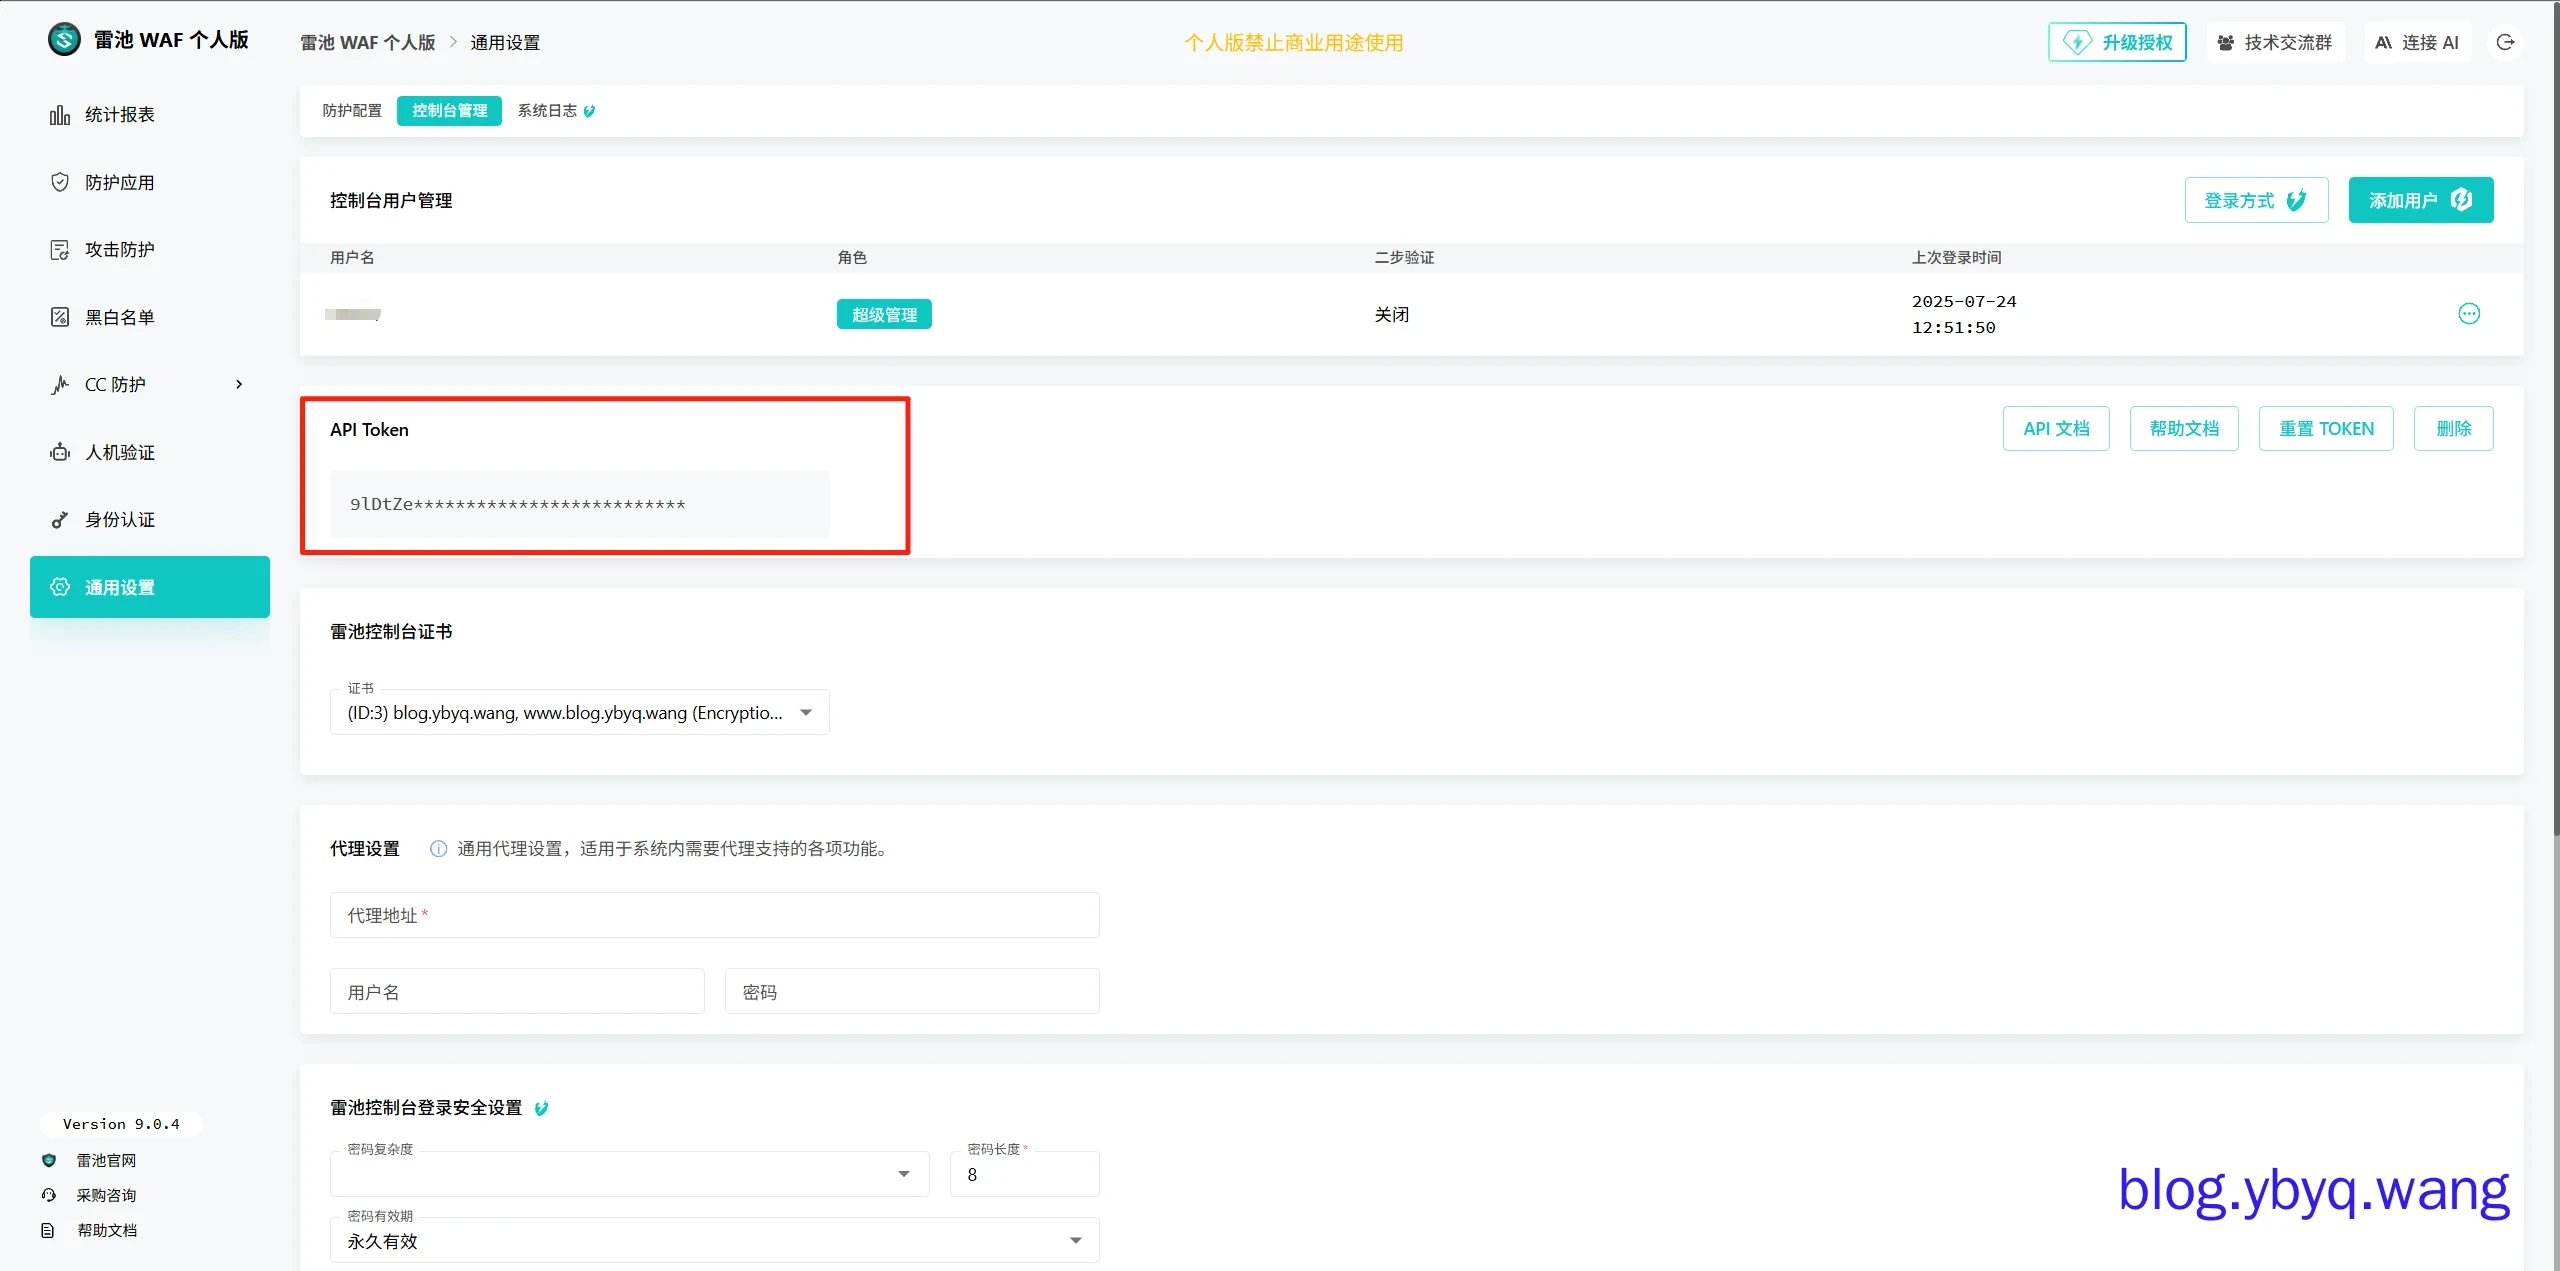The width and height of the screenshot is (2560, 1271).
Task: Click the badge beside 雷池控制台登录安全设置
Action: 541,1108
